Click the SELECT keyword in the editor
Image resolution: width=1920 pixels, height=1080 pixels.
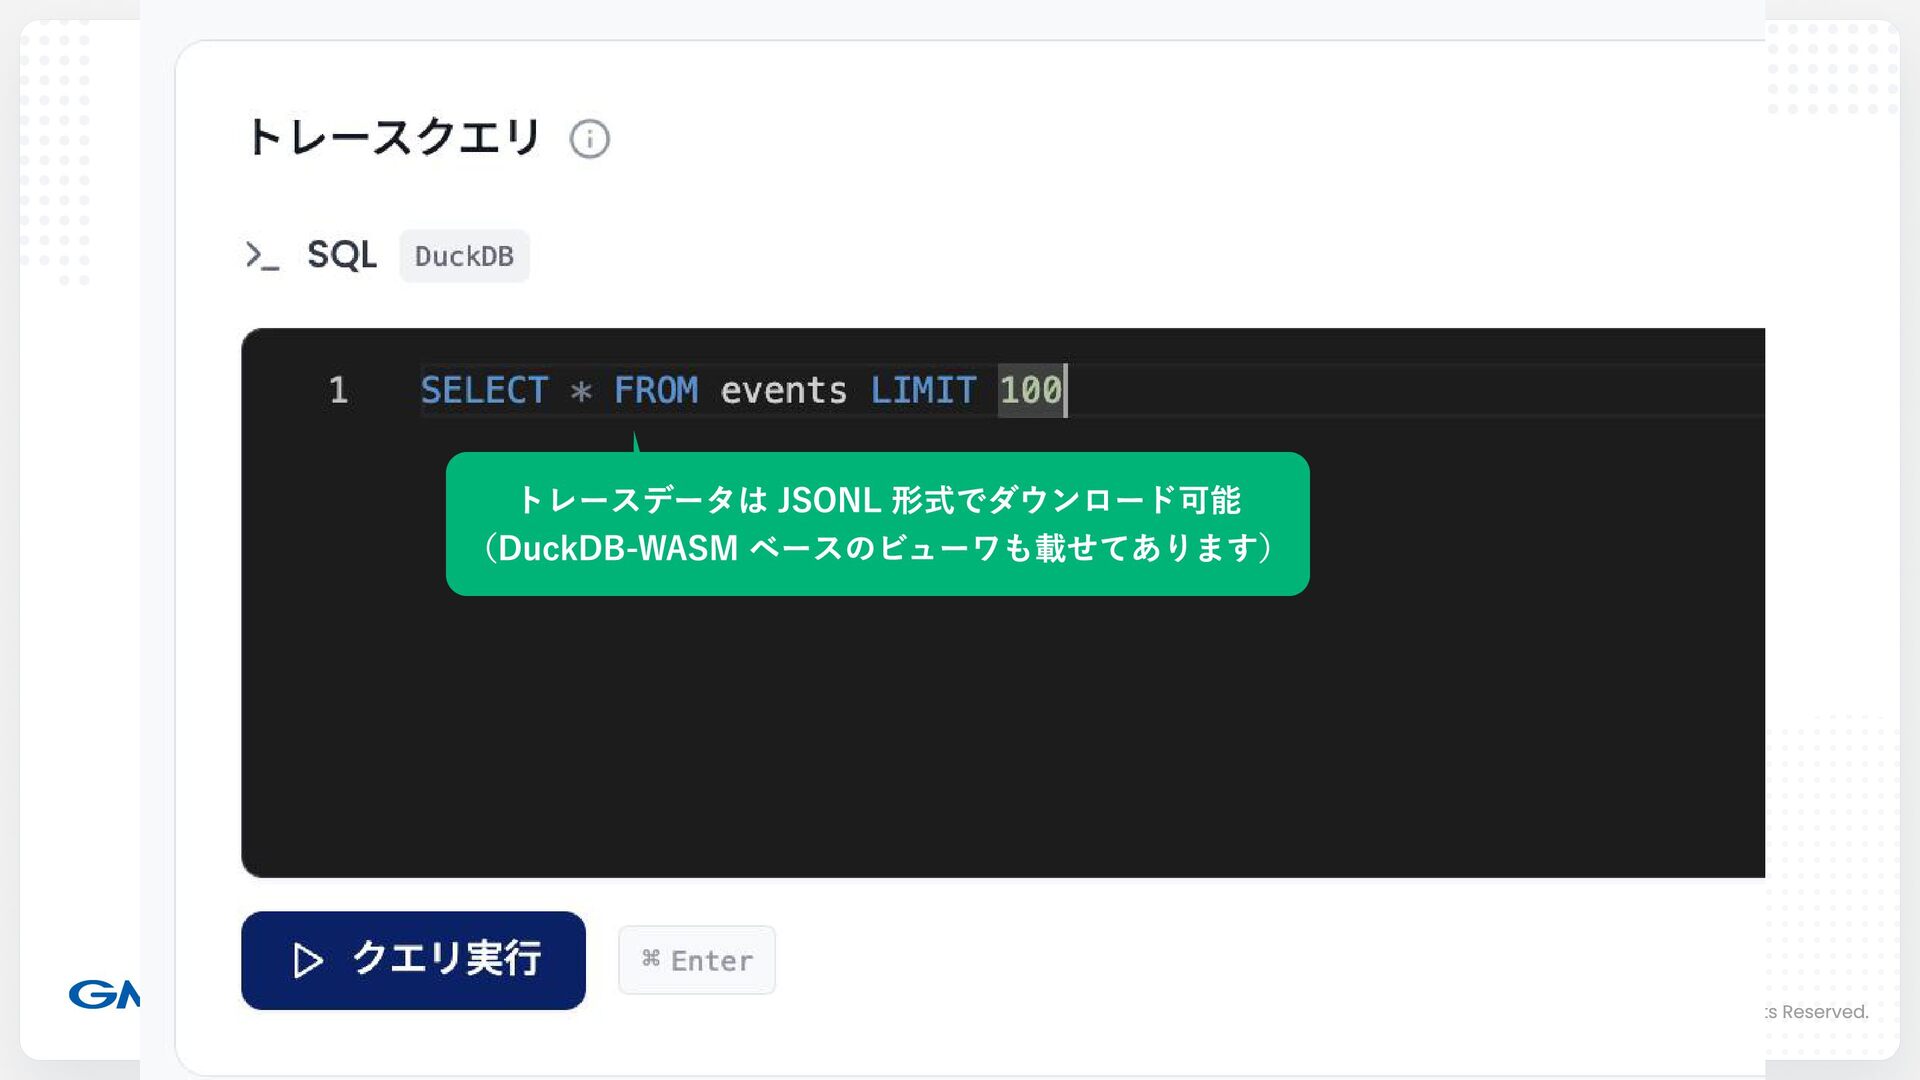point(484,390)
